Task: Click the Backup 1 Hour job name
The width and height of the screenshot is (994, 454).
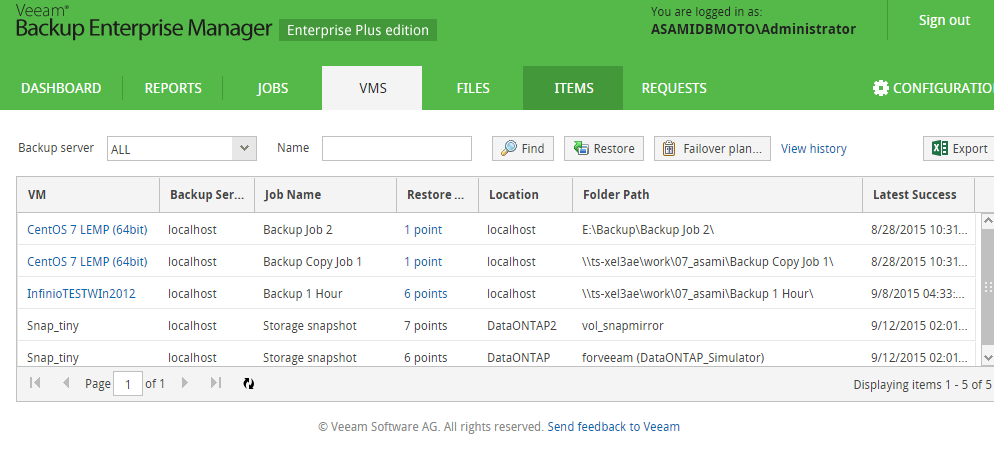Action: coord(302,294)
